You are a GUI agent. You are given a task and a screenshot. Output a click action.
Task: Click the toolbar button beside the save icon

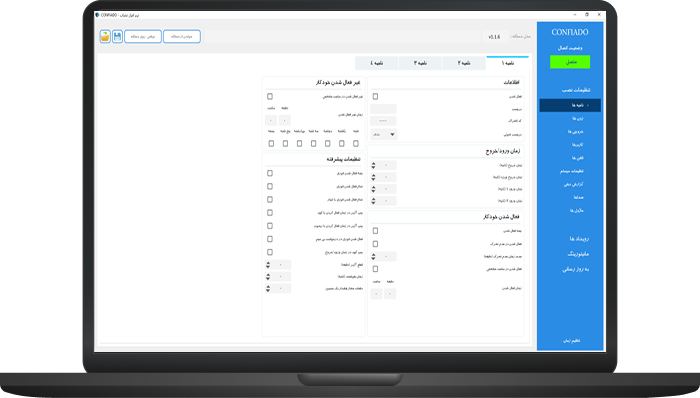(143, 37)
